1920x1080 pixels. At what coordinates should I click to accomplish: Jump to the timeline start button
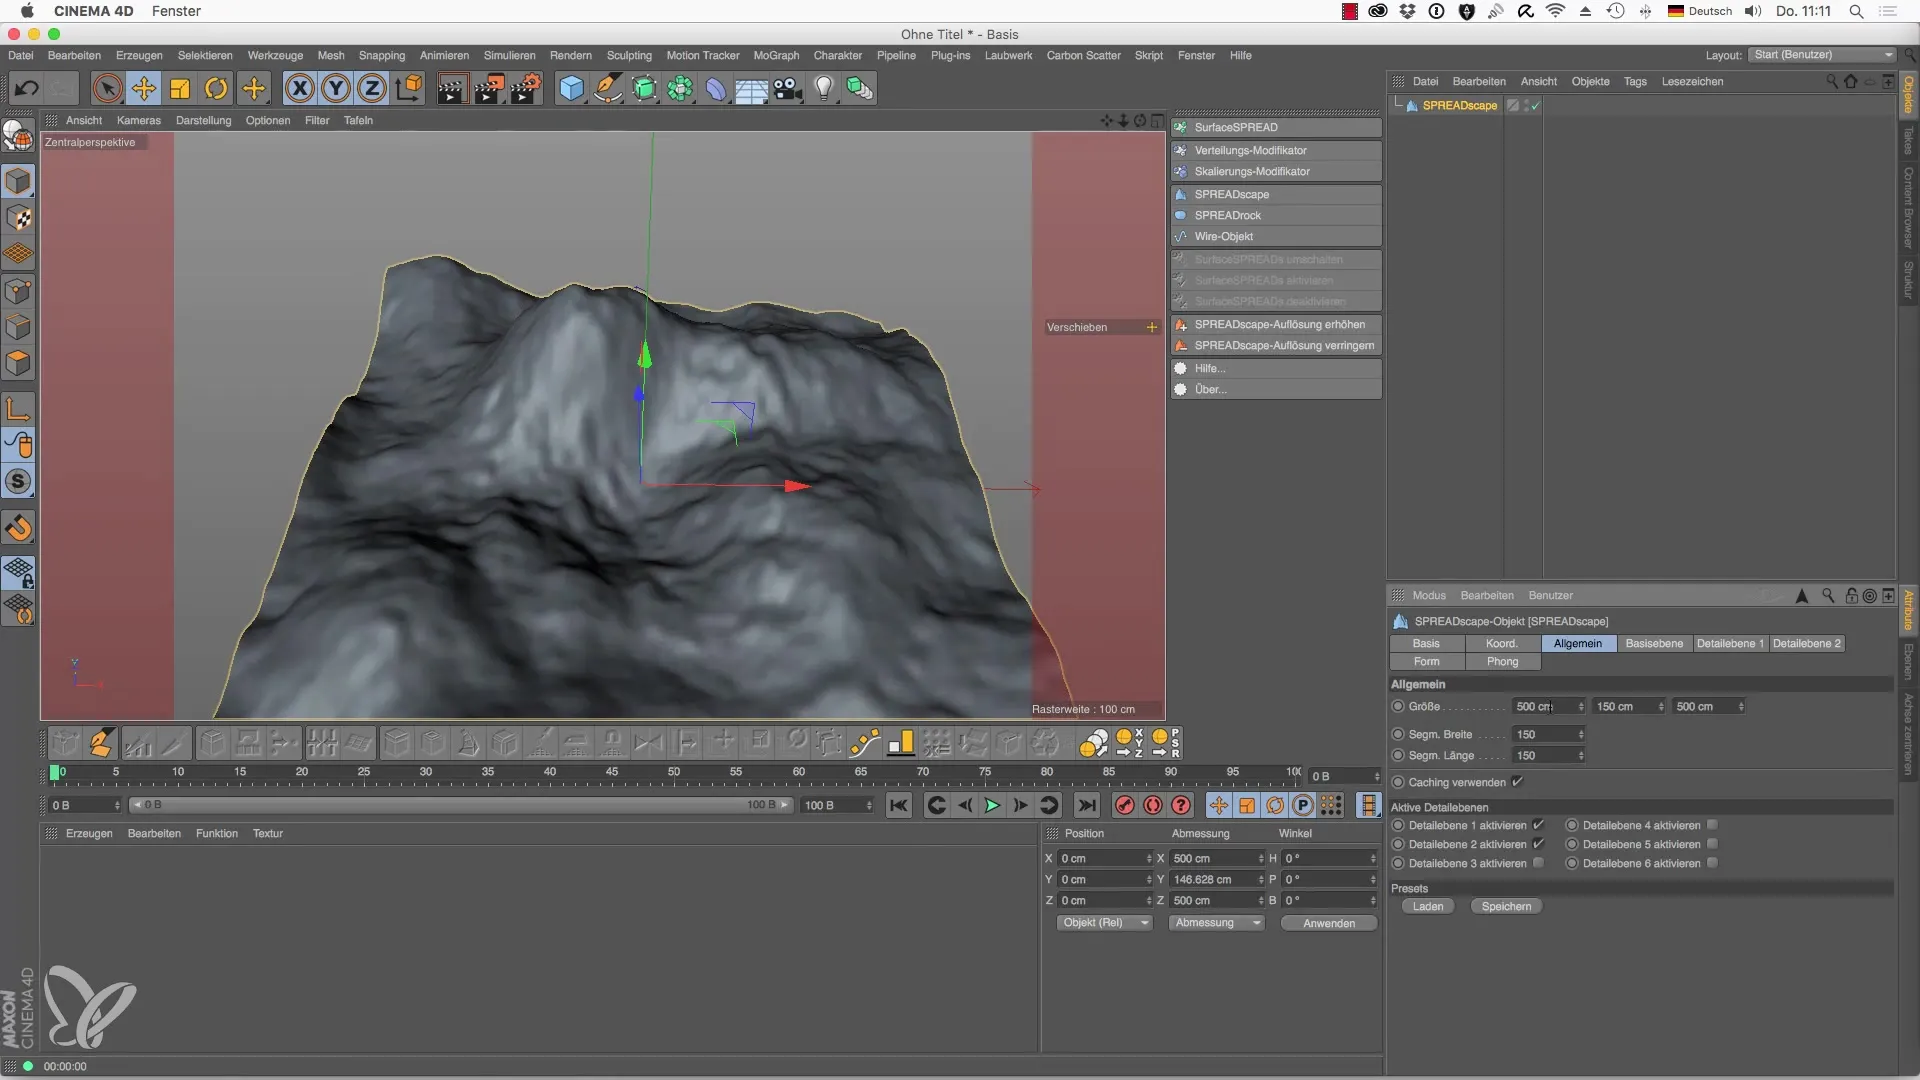click(899, 805)
